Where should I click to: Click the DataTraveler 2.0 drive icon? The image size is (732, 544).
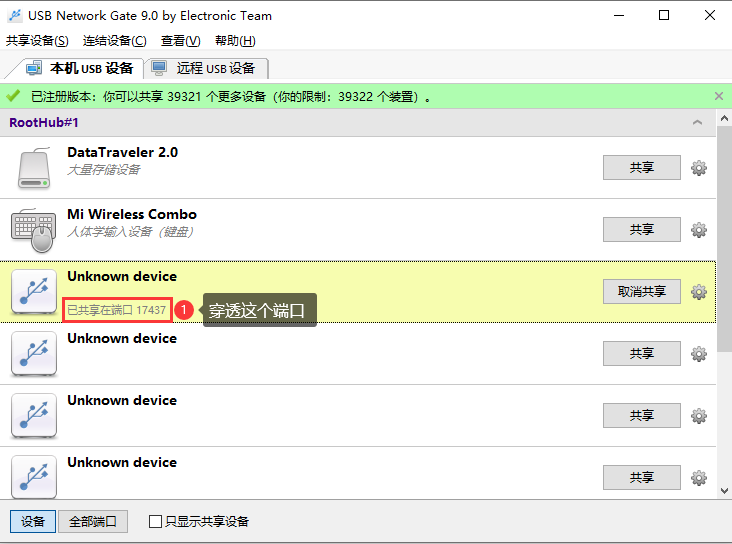(x=34, y=168)
